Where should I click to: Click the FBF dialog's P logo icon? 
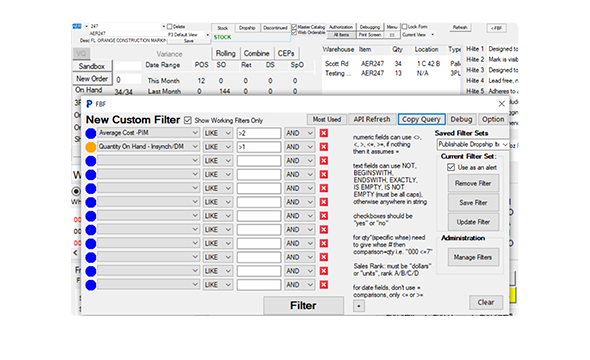pos(89,104)
